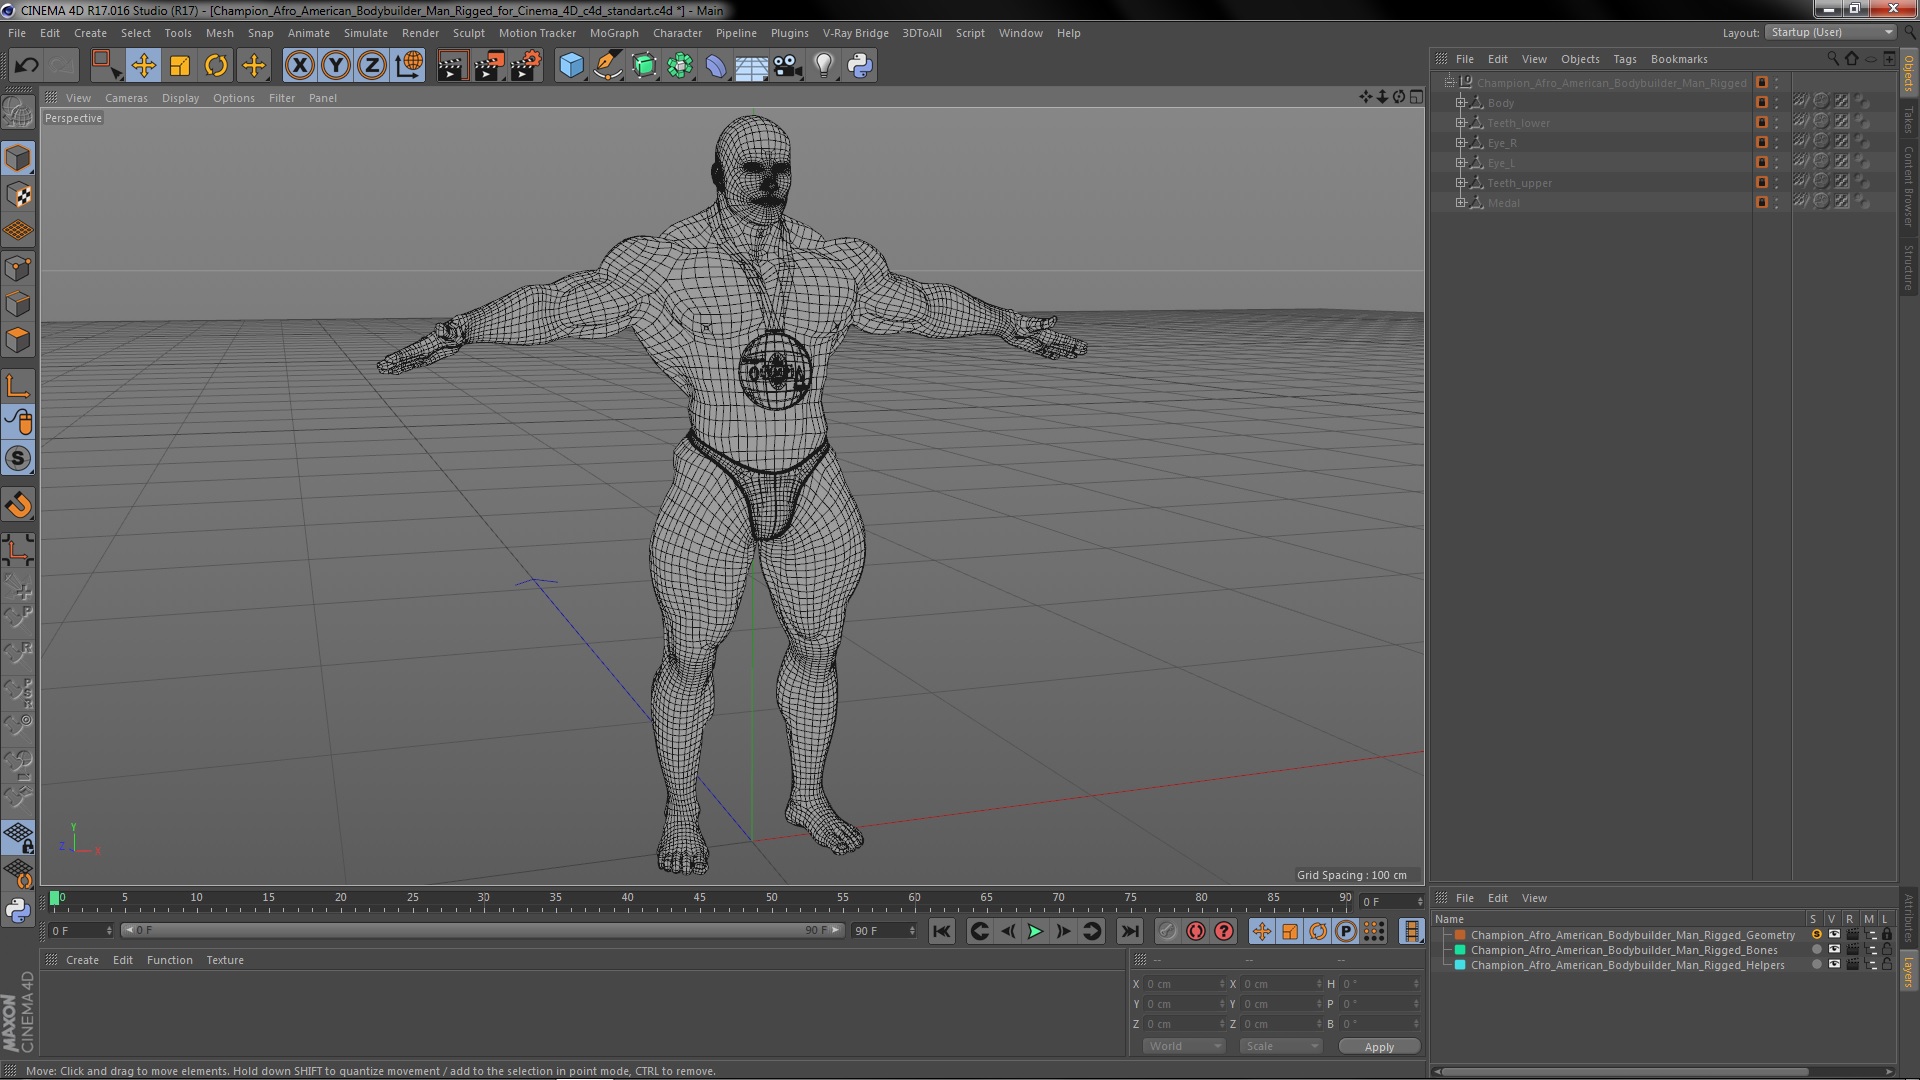Add a Floor environment object icon

tap(751, 66)
